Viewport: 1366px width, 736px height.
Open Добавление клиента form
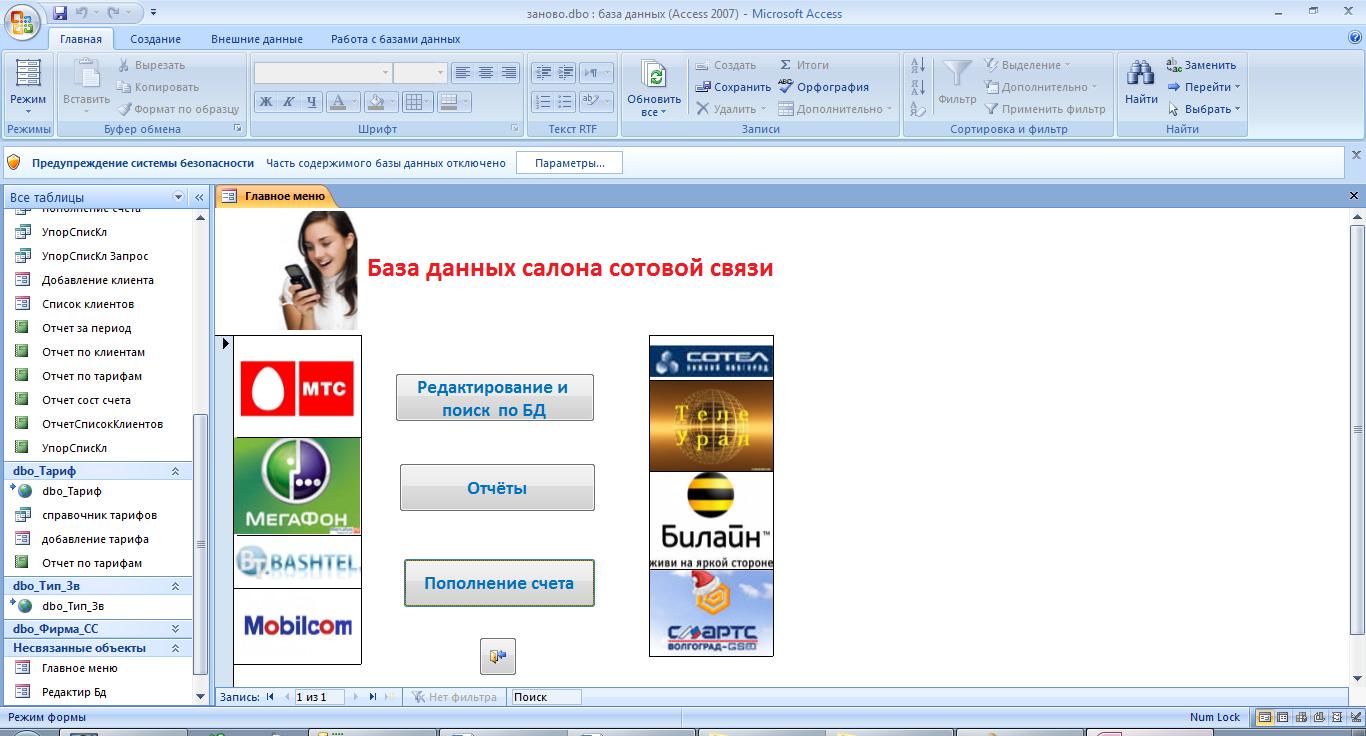pyautogui.click(x=98, y=280)
